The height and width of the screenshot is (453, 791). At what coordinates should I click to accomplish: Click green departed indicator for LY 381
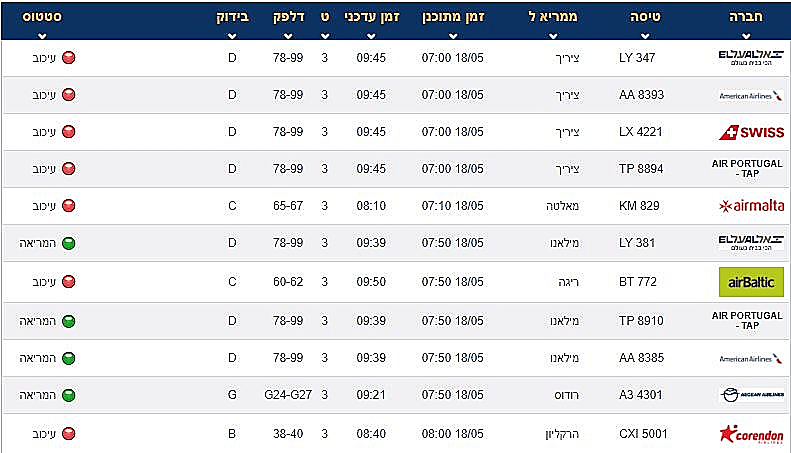(x=69, y=243)
